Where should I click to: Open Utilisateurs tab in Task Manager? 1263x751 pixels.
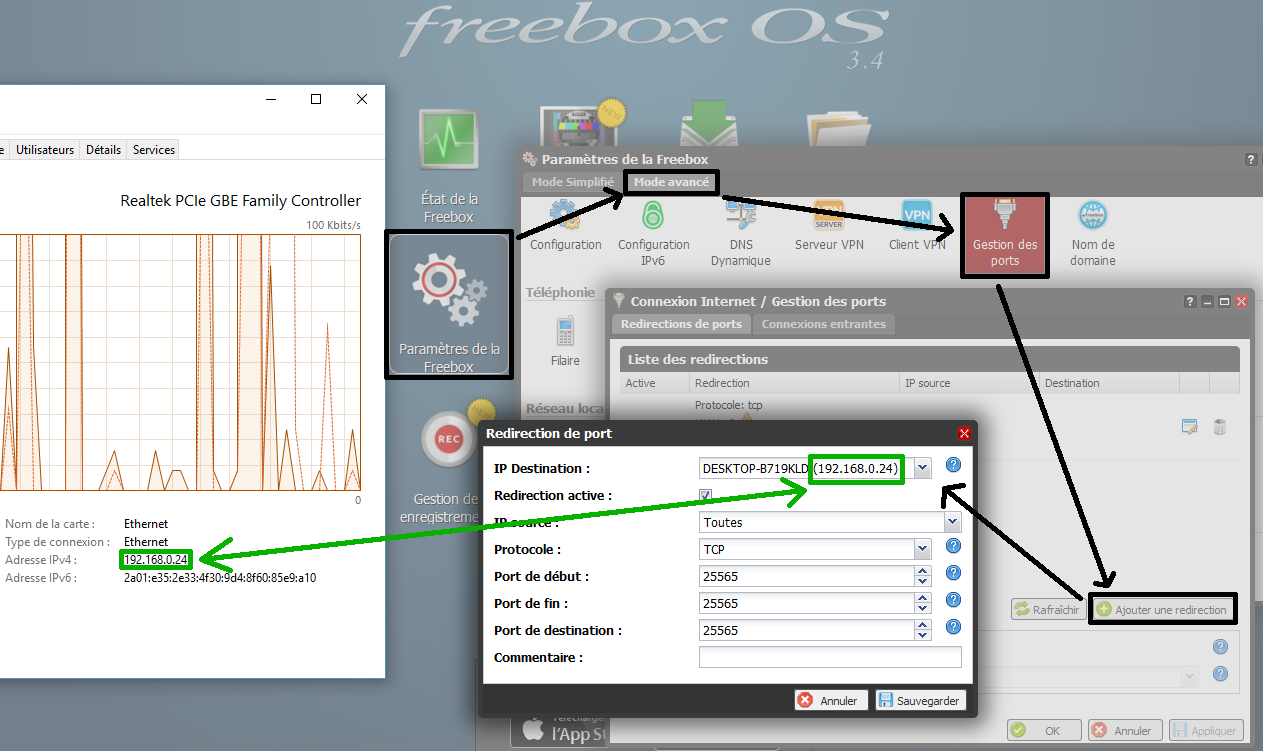(45, 150)
